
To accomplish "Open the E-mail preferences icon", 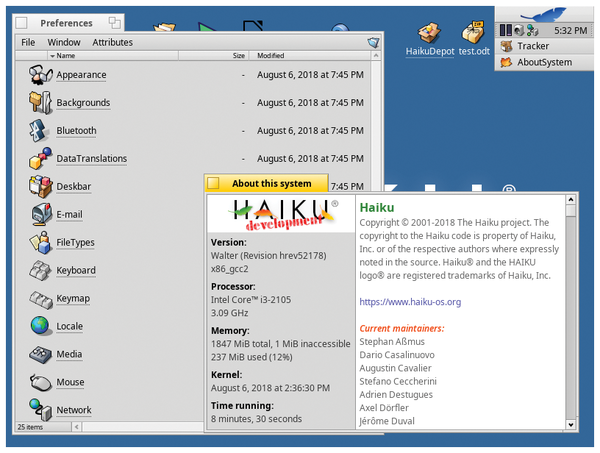I will coord(41,214).
